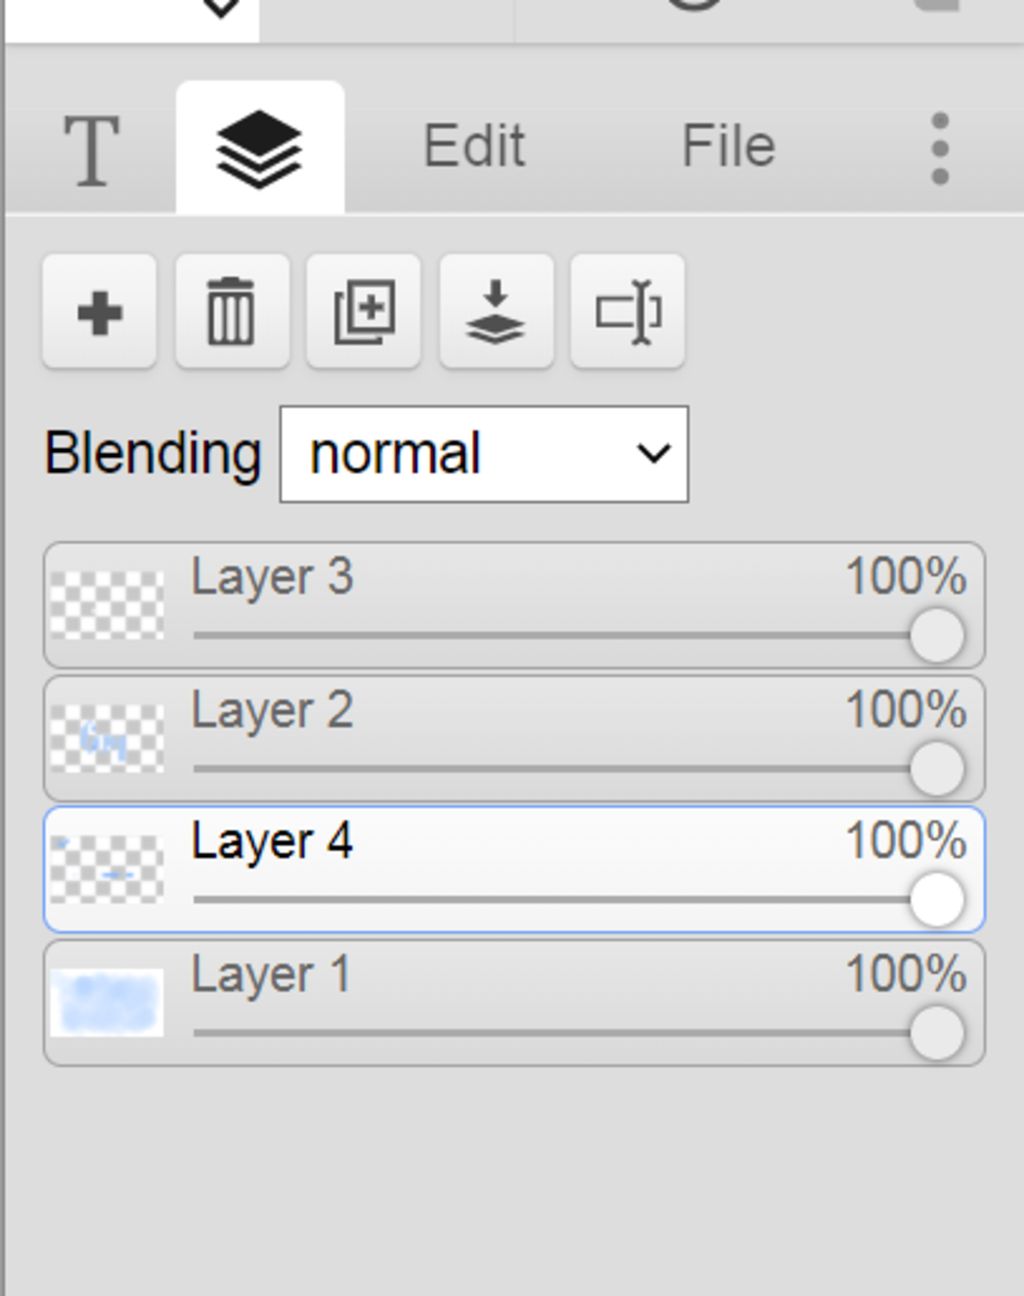Click the Layer 1 blue thumbnail

[107, 1003]
